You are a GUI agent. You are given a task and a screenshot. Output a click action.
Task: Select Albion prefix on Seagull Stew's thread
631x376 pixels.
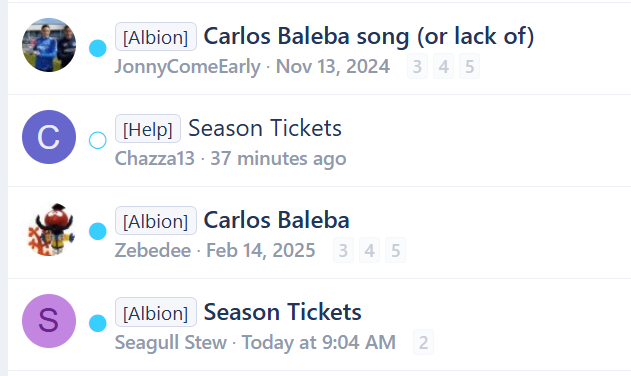point(156,312)
